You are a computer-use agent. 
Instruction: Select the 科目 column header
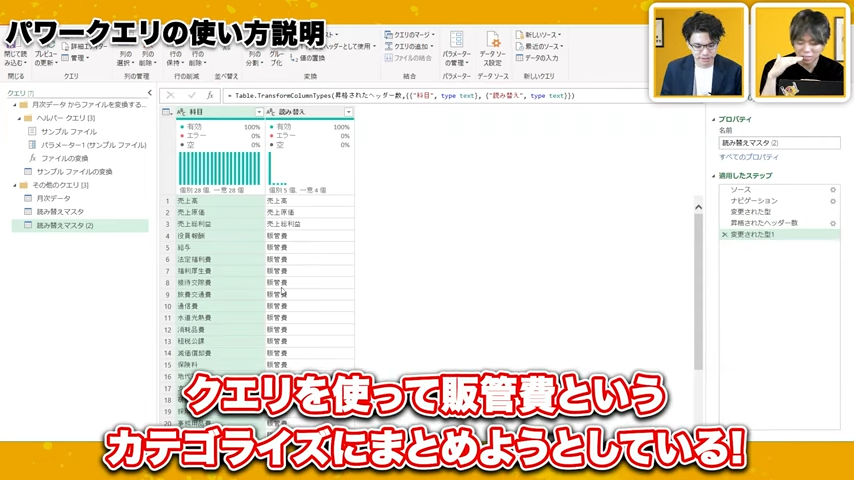(219, 112)
